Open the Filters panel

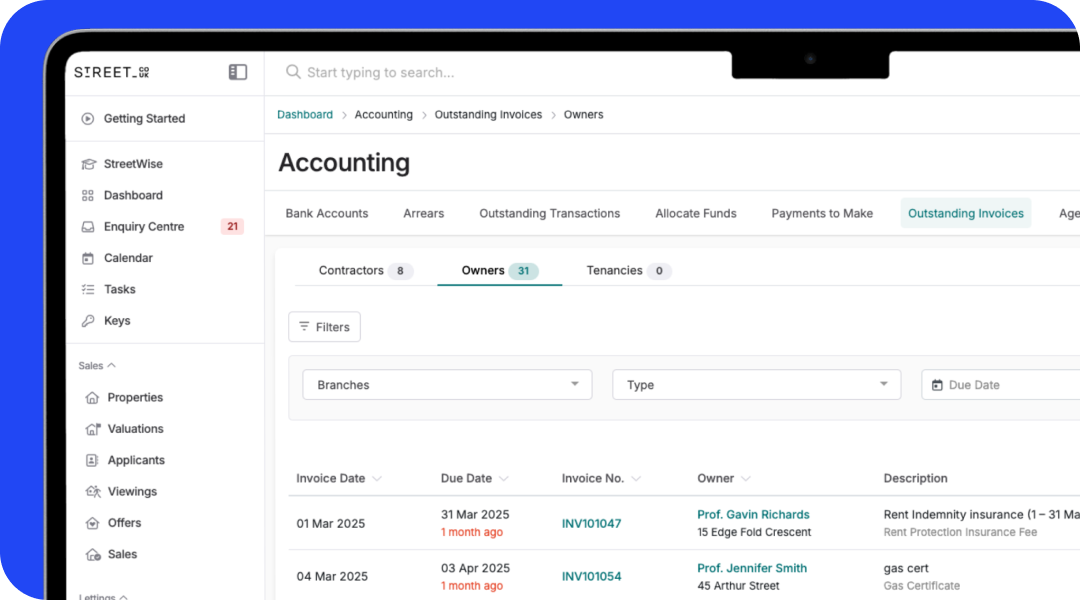tap(324, 326)
